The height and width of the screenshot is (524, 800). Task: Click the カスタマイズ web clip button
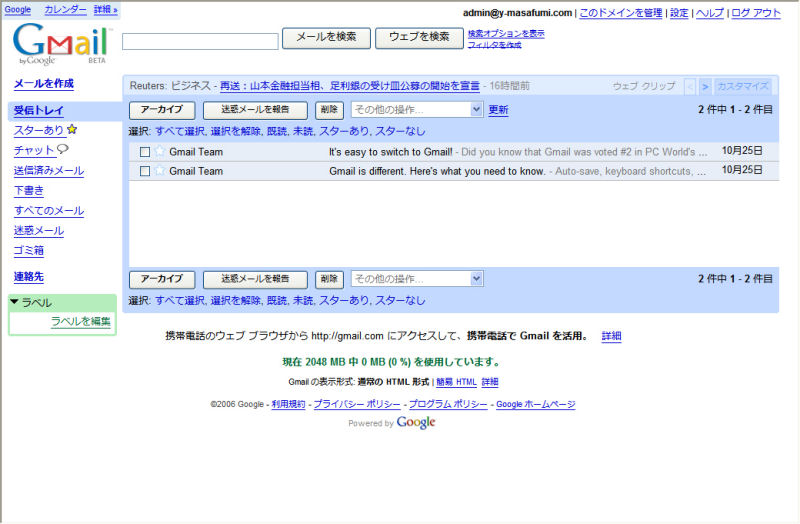click(743, 86)
